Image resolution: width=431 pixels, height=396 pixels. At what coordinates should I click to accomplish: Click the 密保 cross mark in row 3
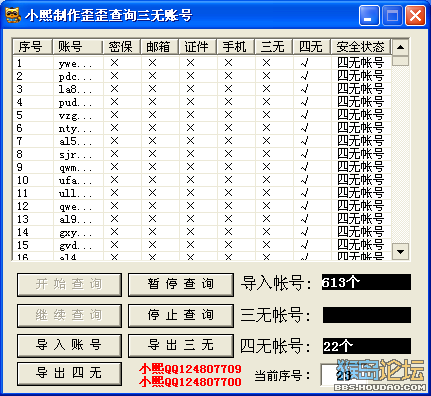[114, 89]
